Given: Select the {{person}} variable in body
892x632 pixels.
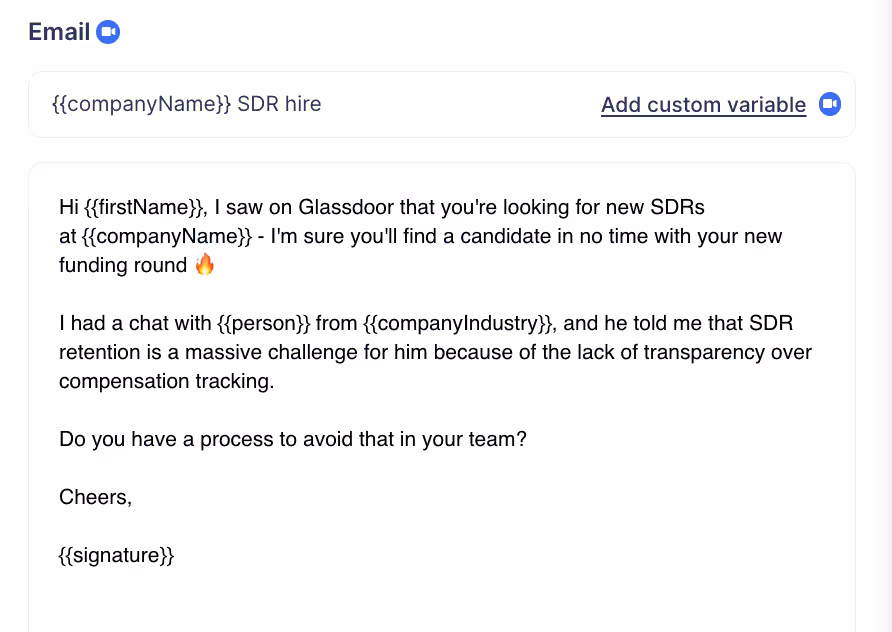Looking at the screenshot, I should (263, 323).
